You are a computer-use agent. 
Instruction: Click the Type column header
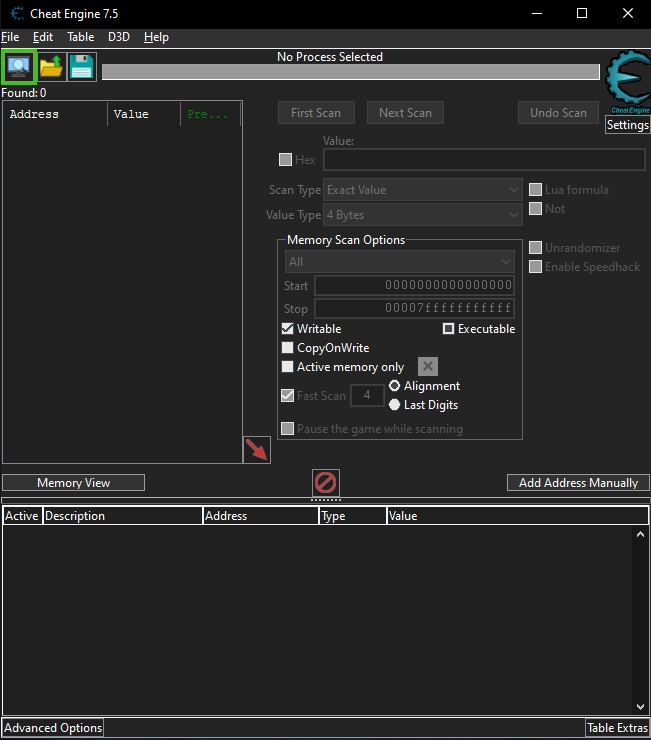pos(353,516)
